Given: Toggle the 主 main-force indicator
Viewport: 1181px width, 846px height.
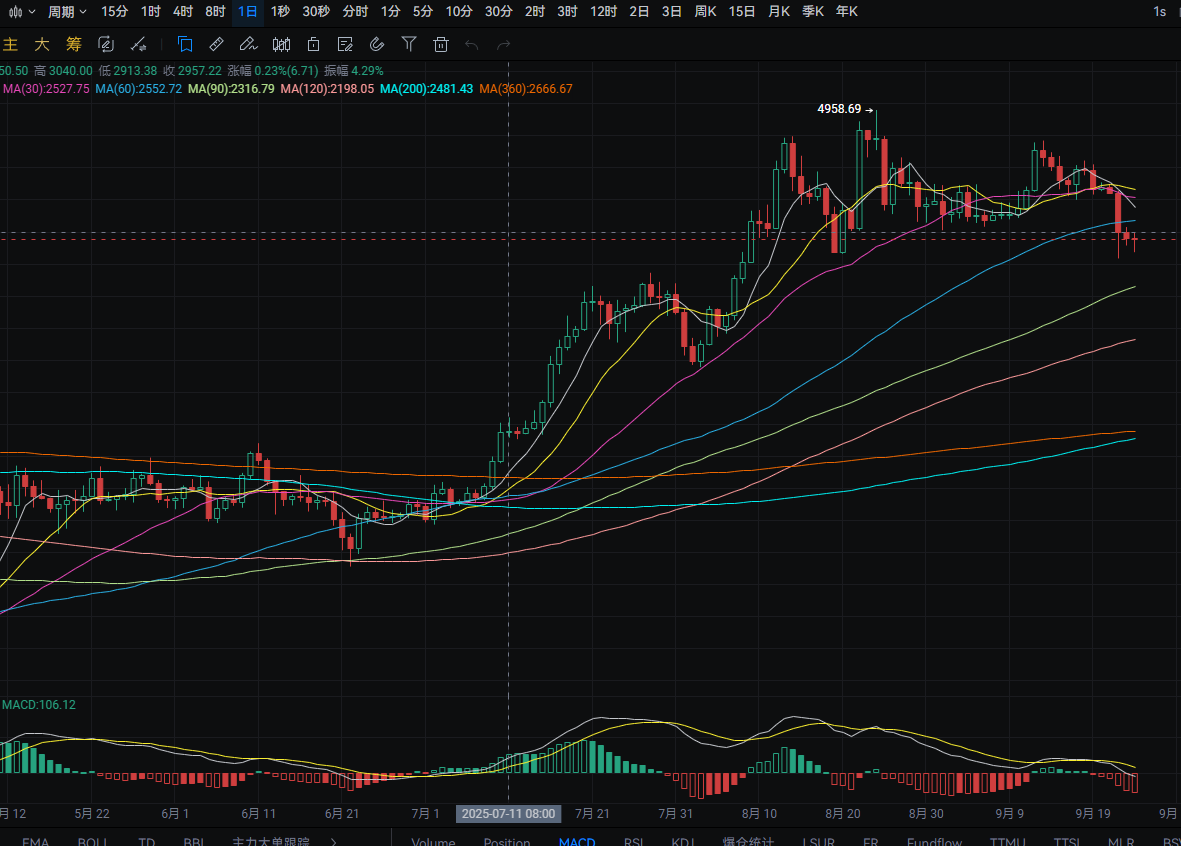Looking at the screenshot, I should [x=11, y=44].
